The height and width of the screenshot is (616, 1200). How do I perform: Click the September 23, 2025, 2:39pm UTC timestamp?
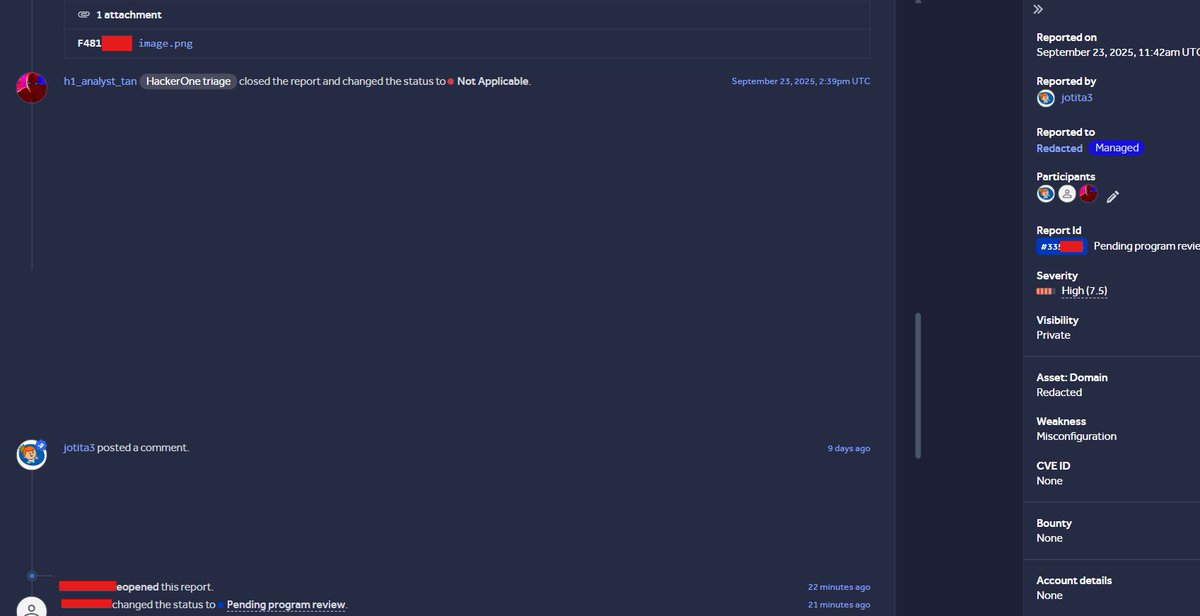pos(801,81)
